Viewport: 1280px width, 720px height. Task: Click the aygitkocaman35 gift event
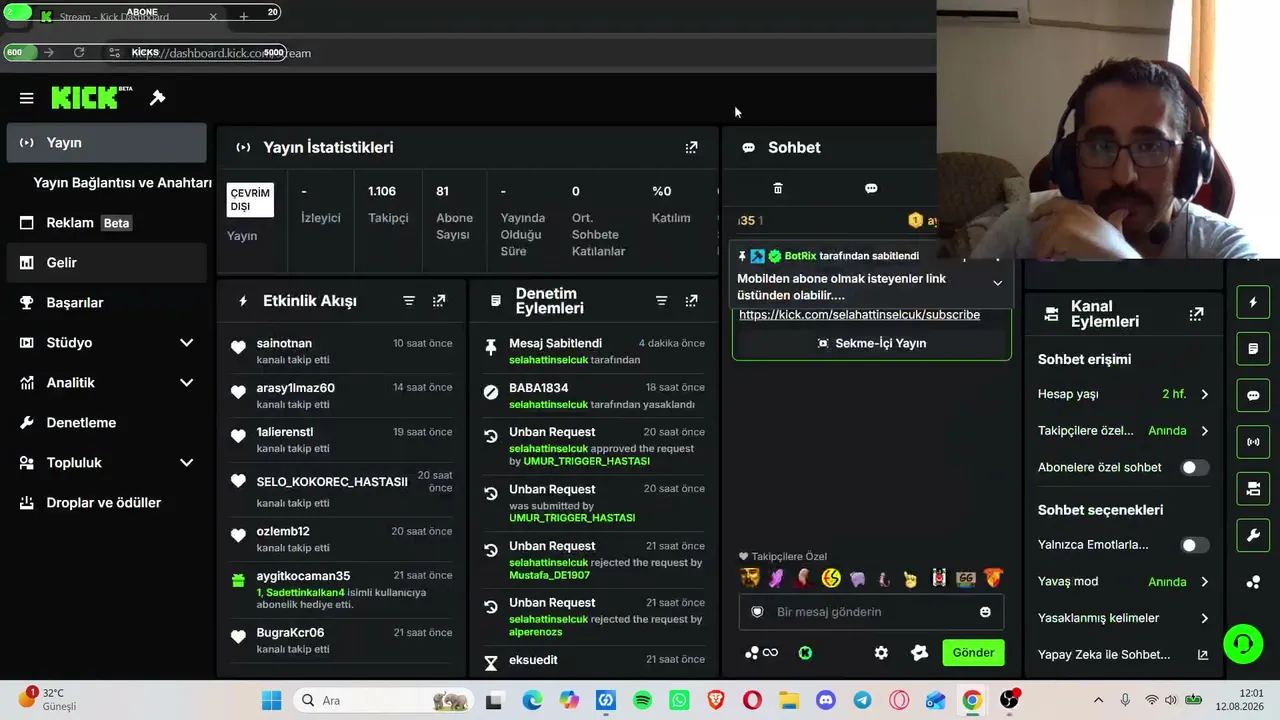tap(341, 592)
